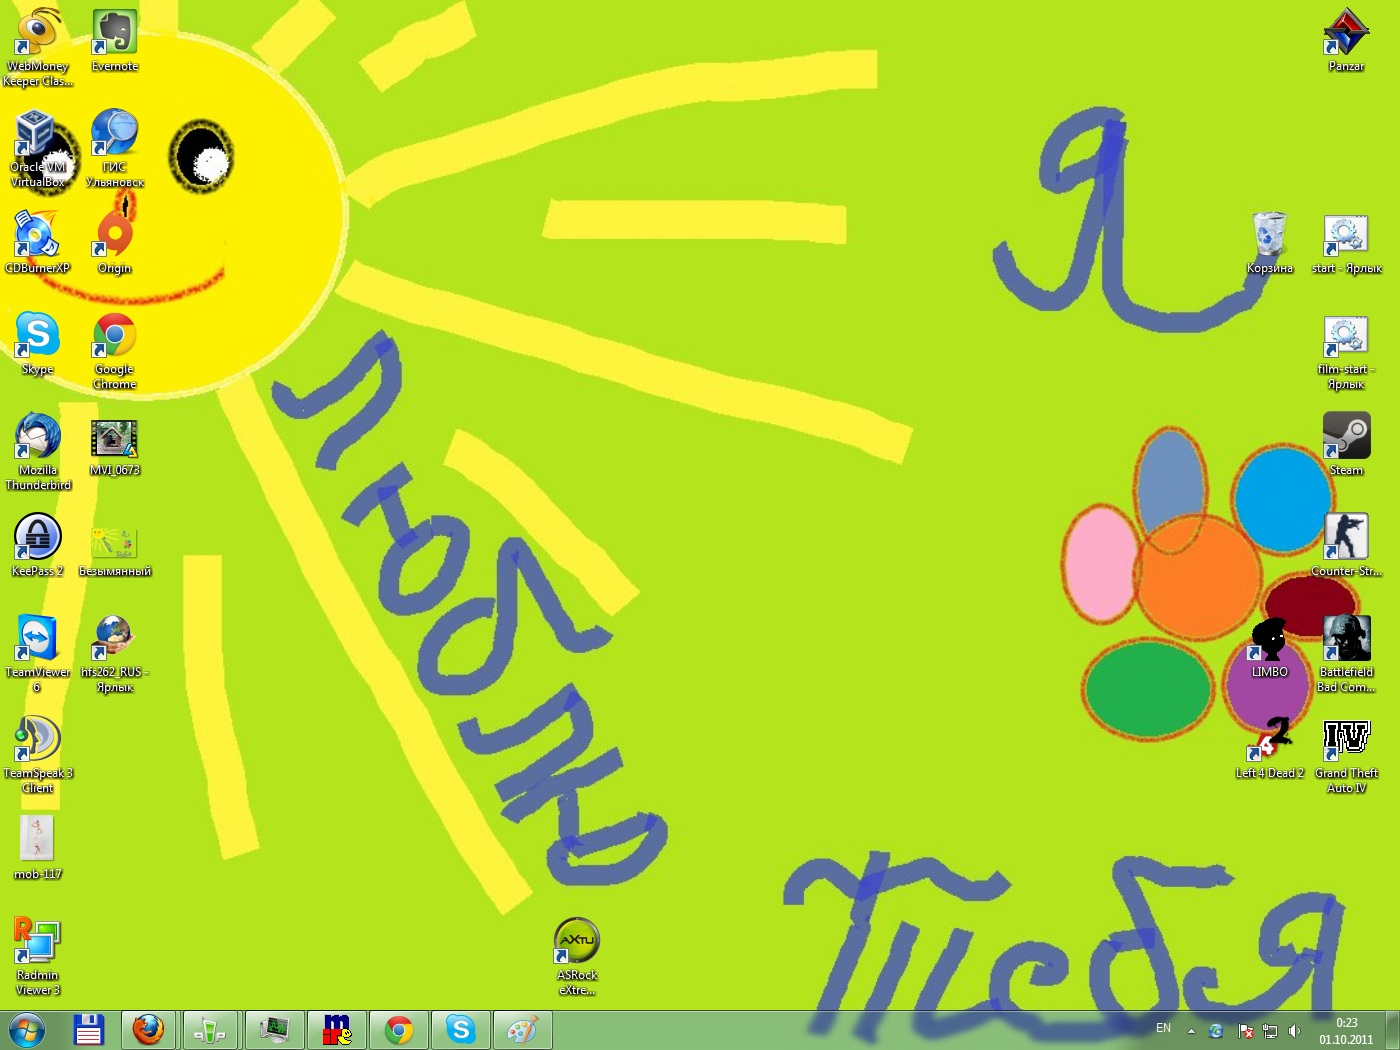
Task: Select the ASRock eXtreme desktop shortcut
Action: click(577, 957)
